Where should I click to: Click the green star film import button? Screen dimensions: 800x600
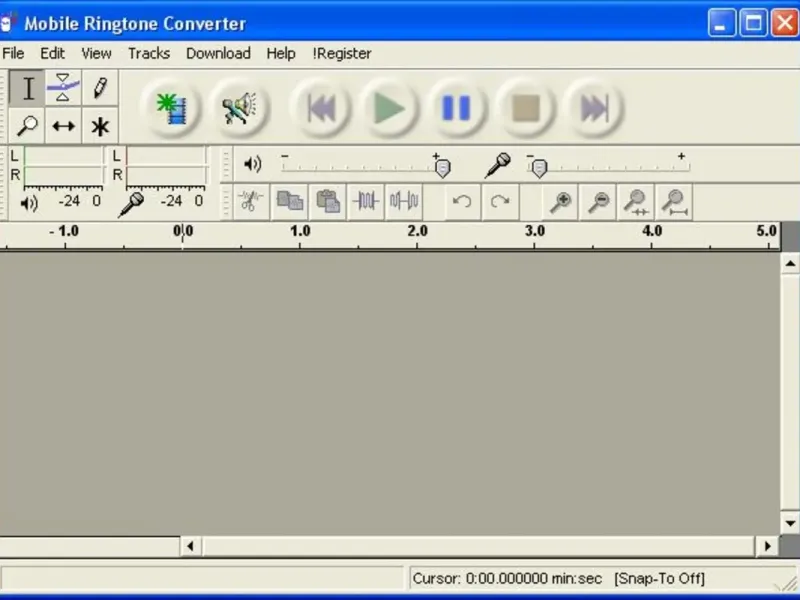tap(172, 108)
